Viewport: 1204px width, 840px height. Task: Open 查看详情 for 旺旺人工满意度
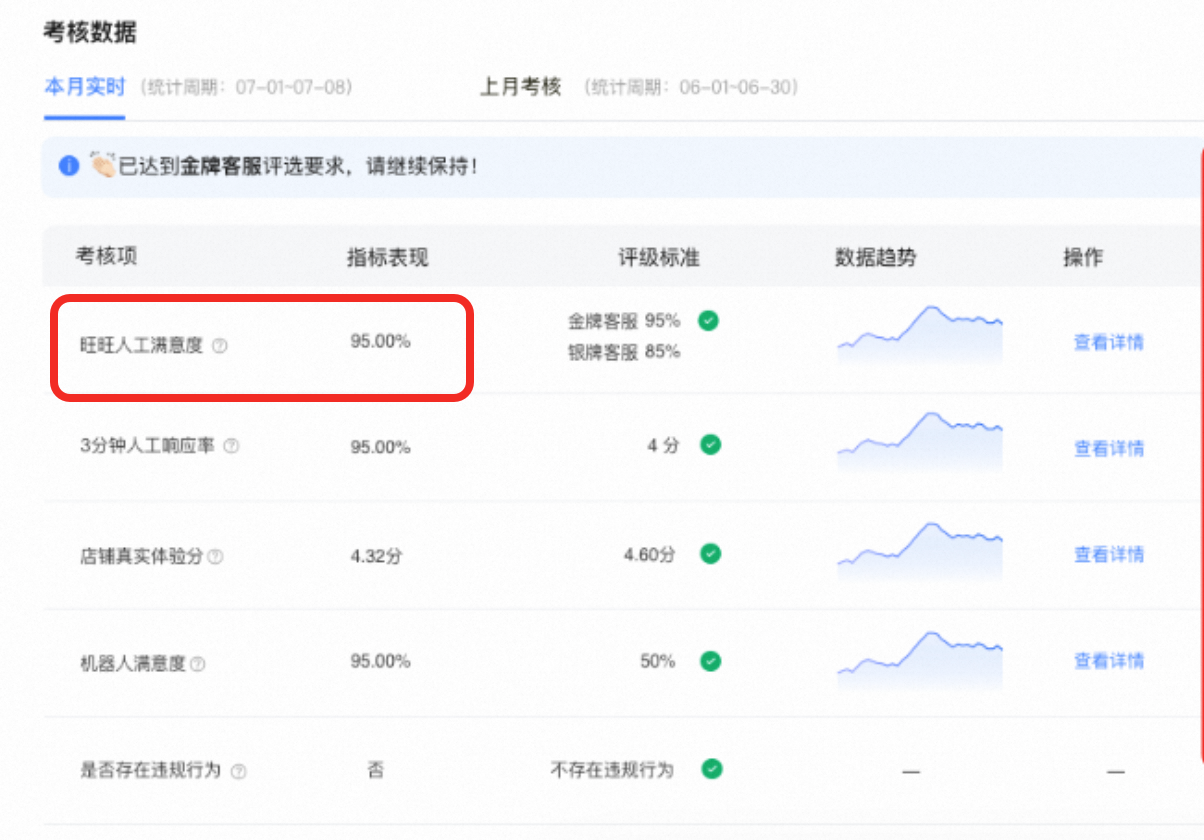1109,342
